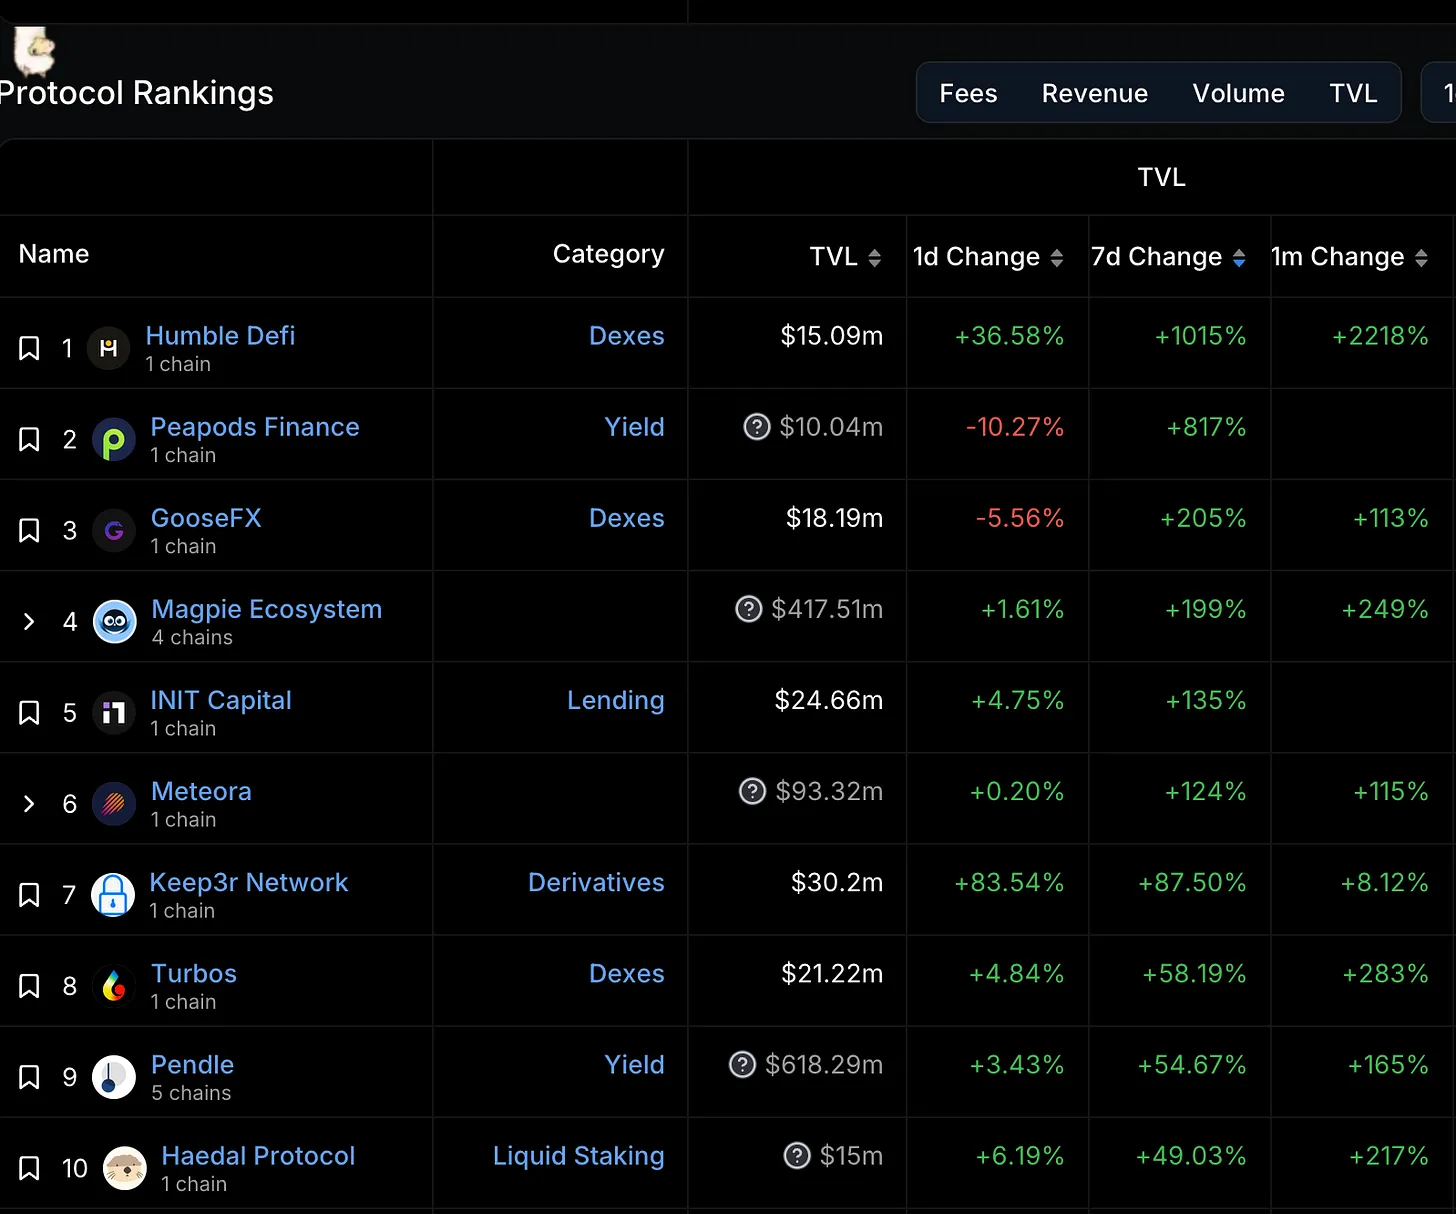Click the $24.66m TVL value
The width and height of the screenshot is (1456, 1214).
point(829,700)
